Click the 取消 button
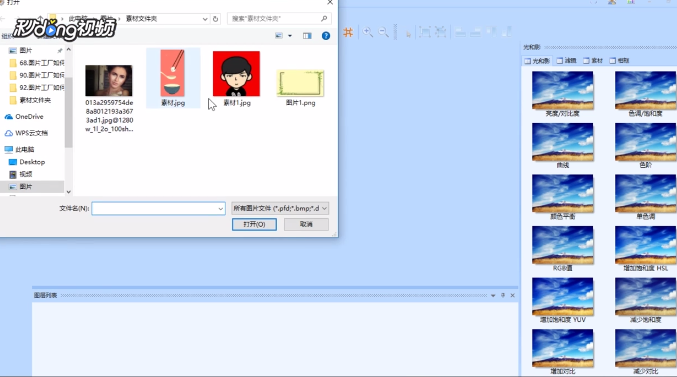677x377 pixels. [306, 224]
